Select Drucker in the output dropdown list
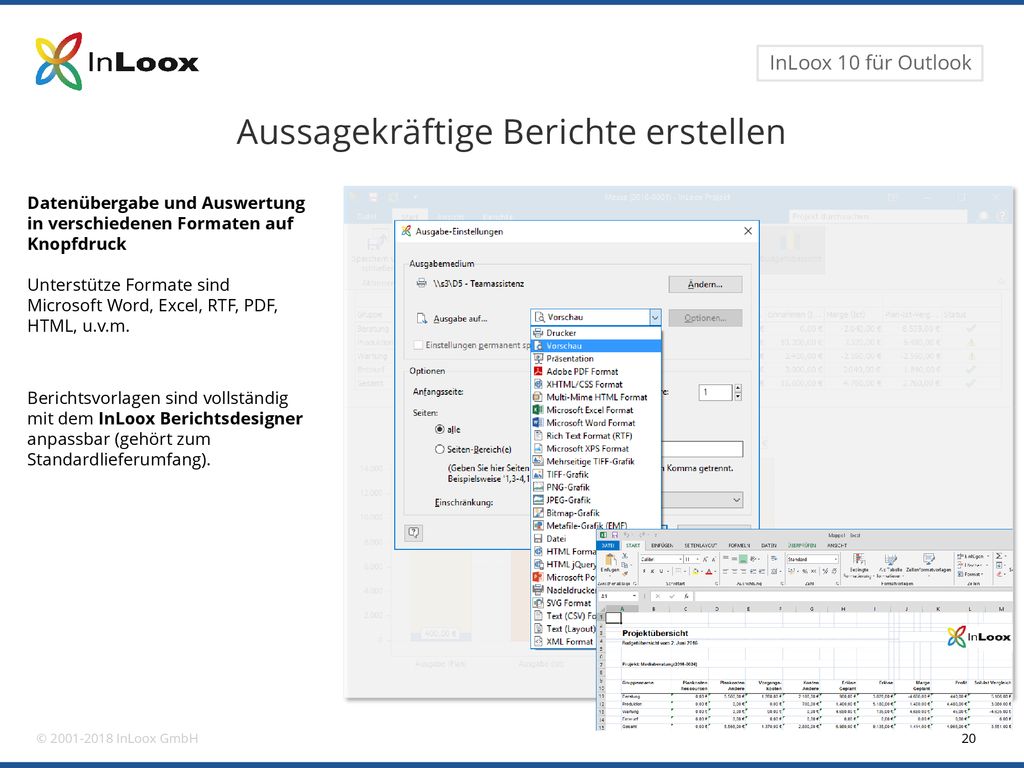This screenshot has width=1024, height=768. point(596,332)
